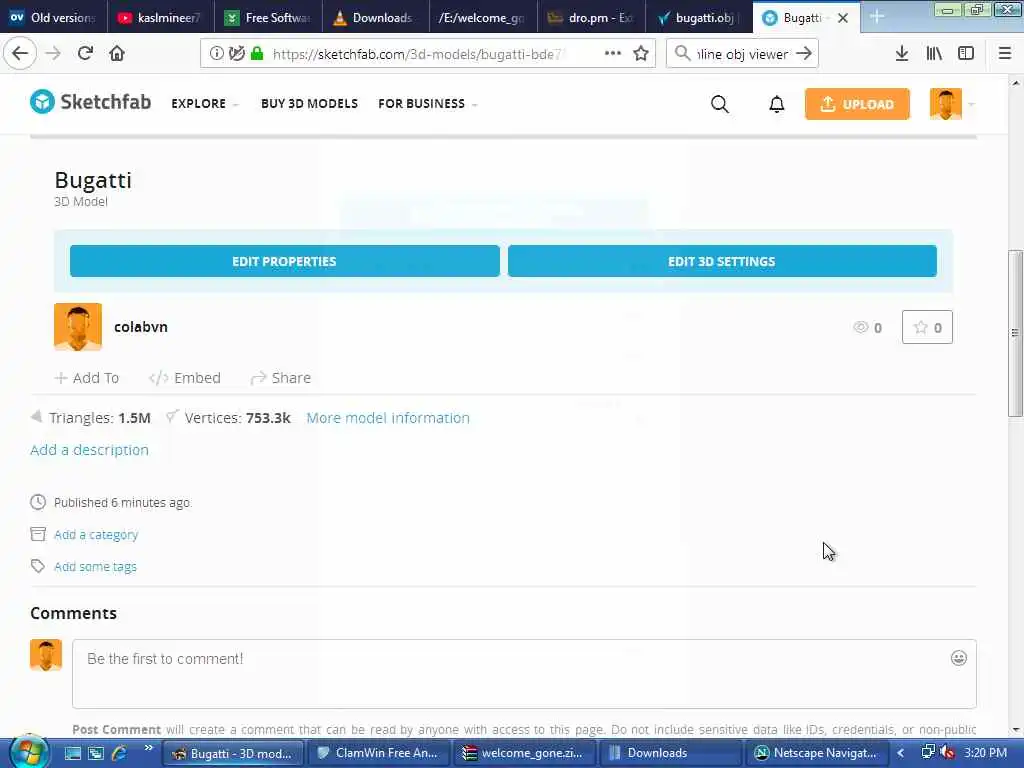Switch to welcome_gone.zip taskbar window
The width and height of the screenshot is (1024, 768).
pos(525,753)
